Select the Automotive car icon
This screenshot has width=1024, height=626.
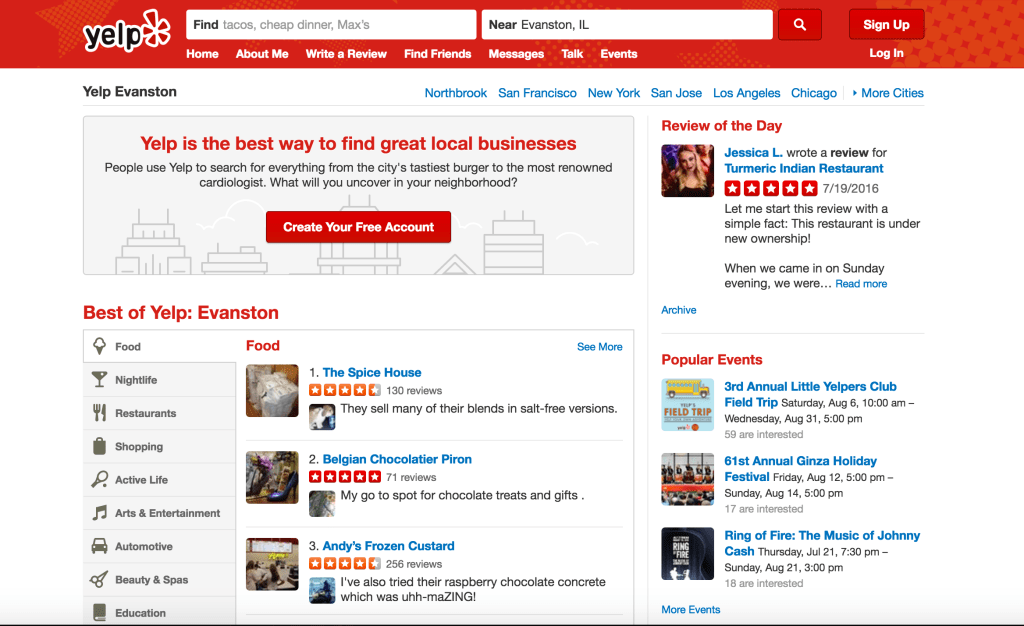[x=99, y=546]
